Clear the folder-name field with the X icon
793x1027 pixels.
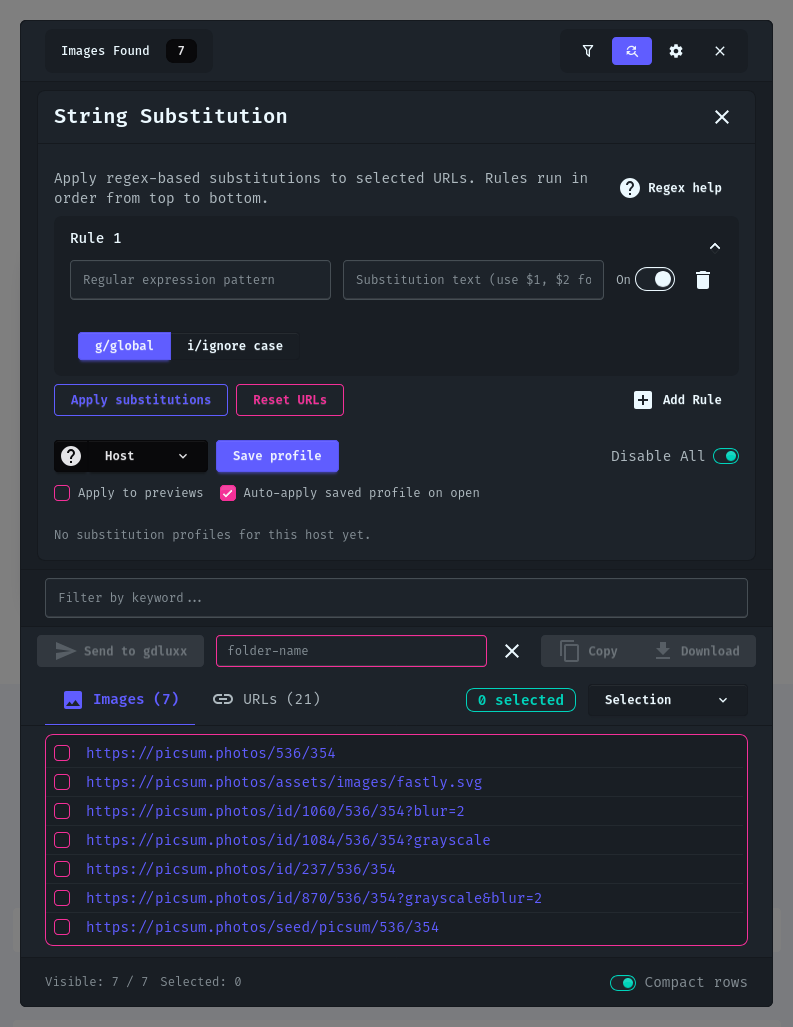[x=512, y=651]
